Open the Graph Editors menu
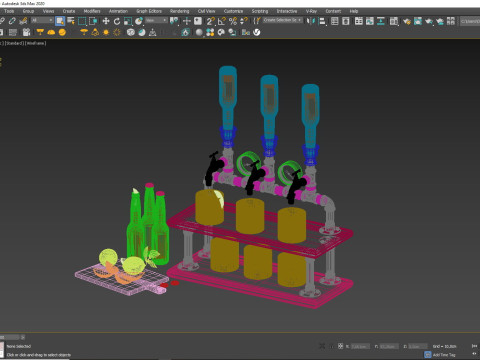 click(x=149, y=11)
